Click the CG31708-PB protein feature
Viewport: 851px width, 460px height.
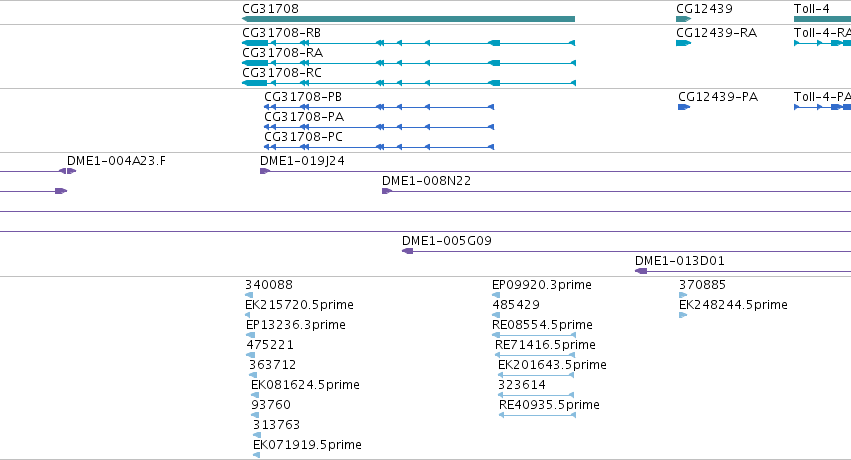coord(379,107)
